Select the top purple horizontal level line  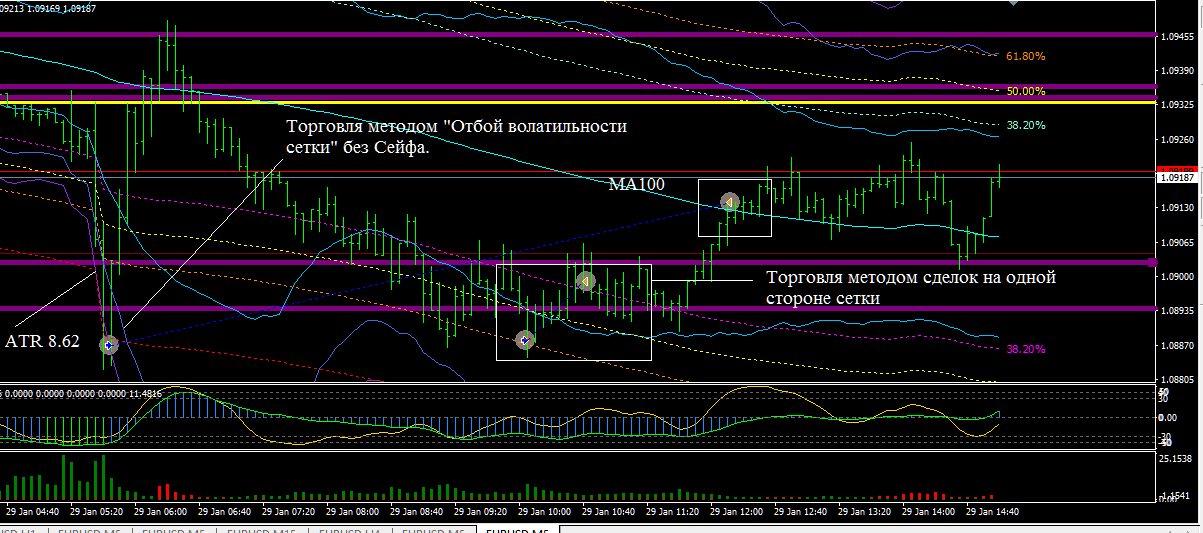pos(578,35)
